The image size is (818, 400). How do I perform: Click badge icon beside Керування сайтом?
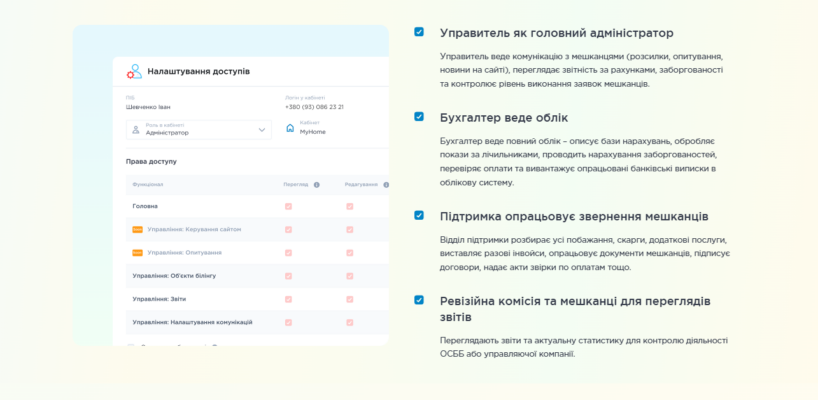pos(138,229)
